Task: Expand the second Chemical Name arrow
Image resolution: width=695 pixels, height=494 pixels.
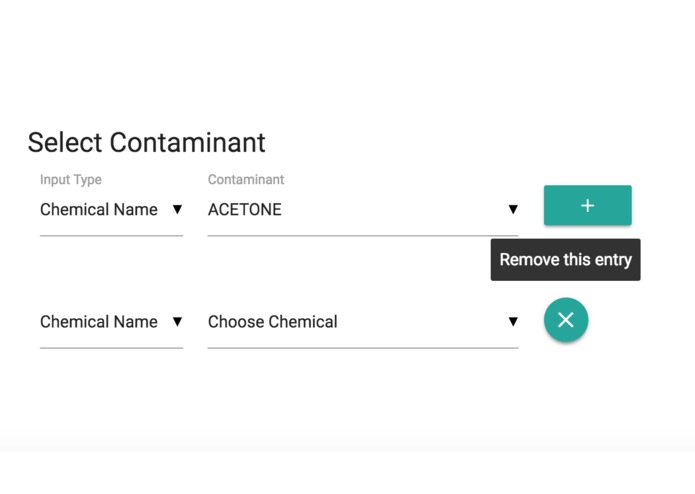Action: tap(177, 322)
